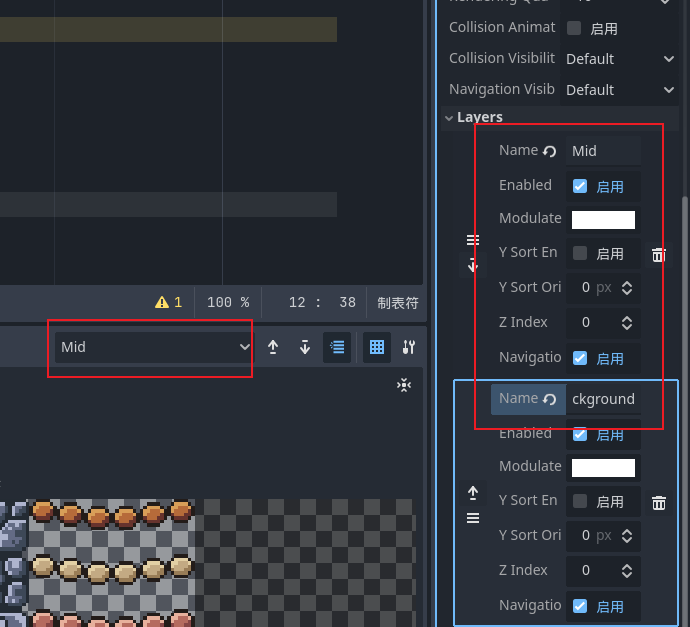Screen dimensions: 690x627
Task: Toggle highlight selected layer button
Action: coord(337,347)
